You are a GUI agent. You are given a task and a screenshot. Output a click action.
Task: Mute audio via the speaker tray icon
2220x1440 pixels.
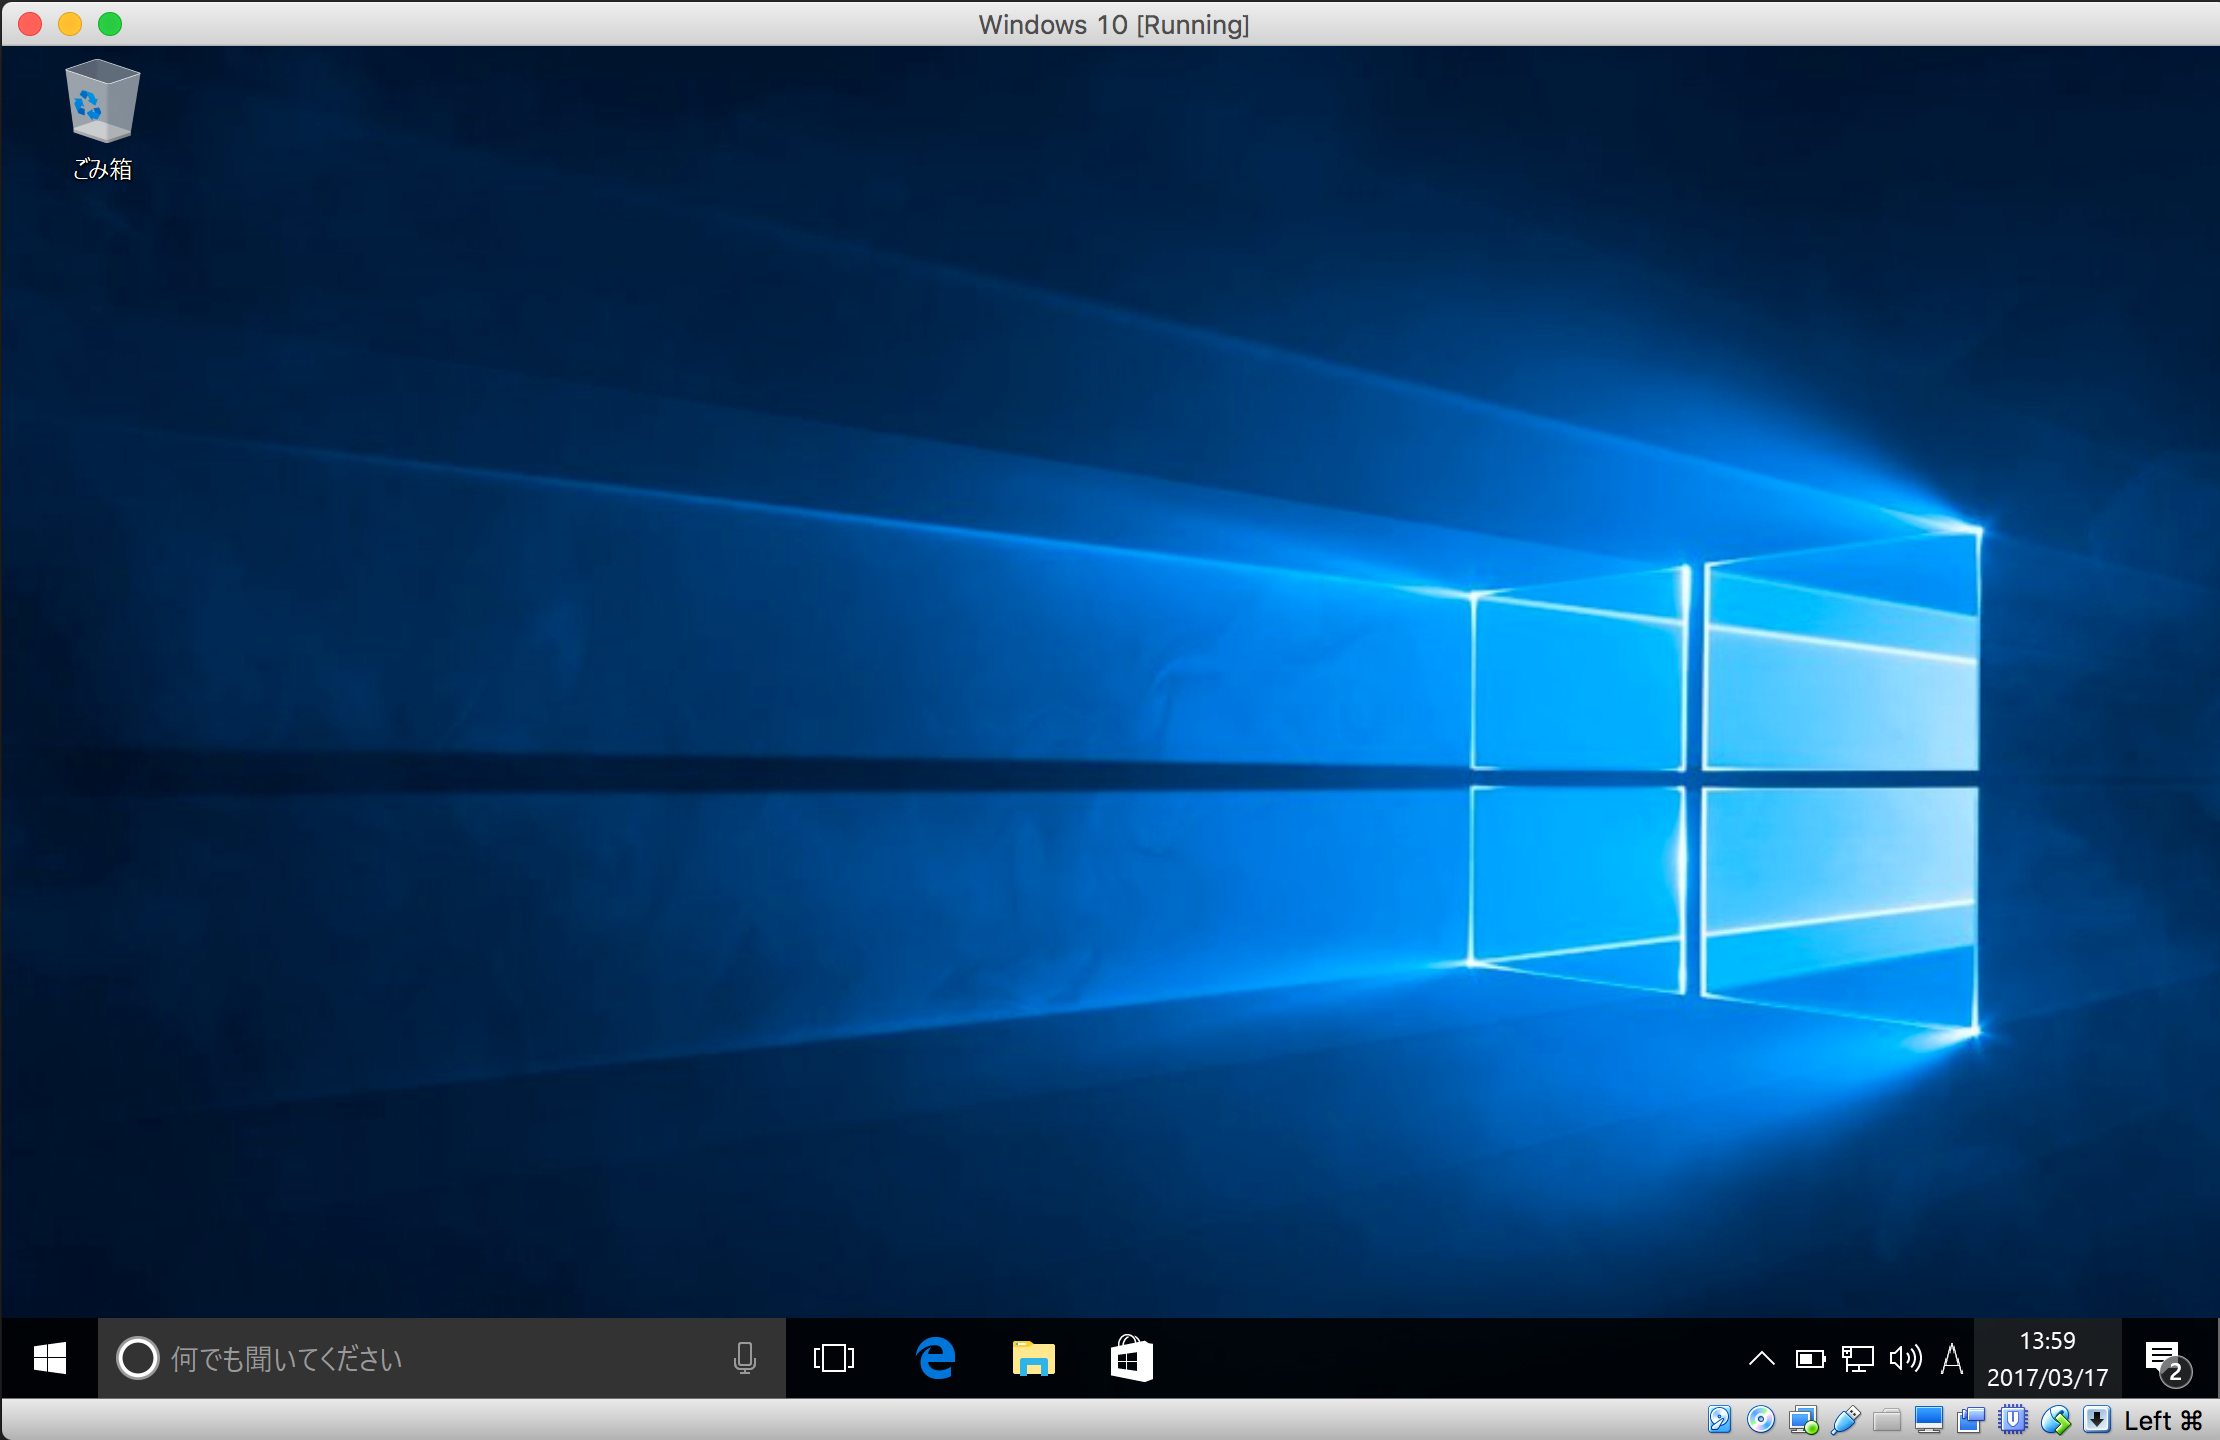pyautogui.click(x=1906, y=1358)
